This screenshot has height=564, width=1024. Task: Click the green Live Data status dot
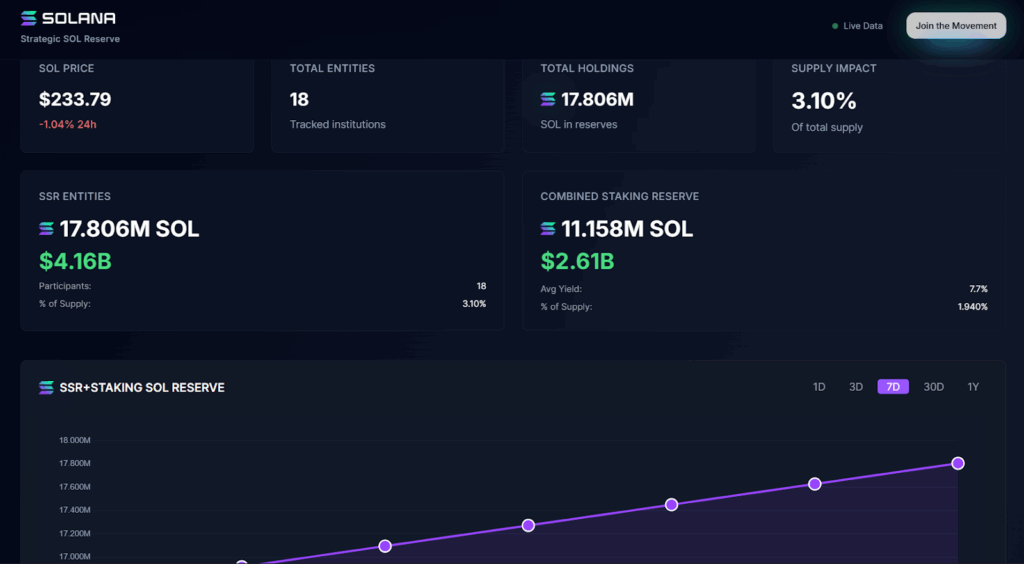835,26
